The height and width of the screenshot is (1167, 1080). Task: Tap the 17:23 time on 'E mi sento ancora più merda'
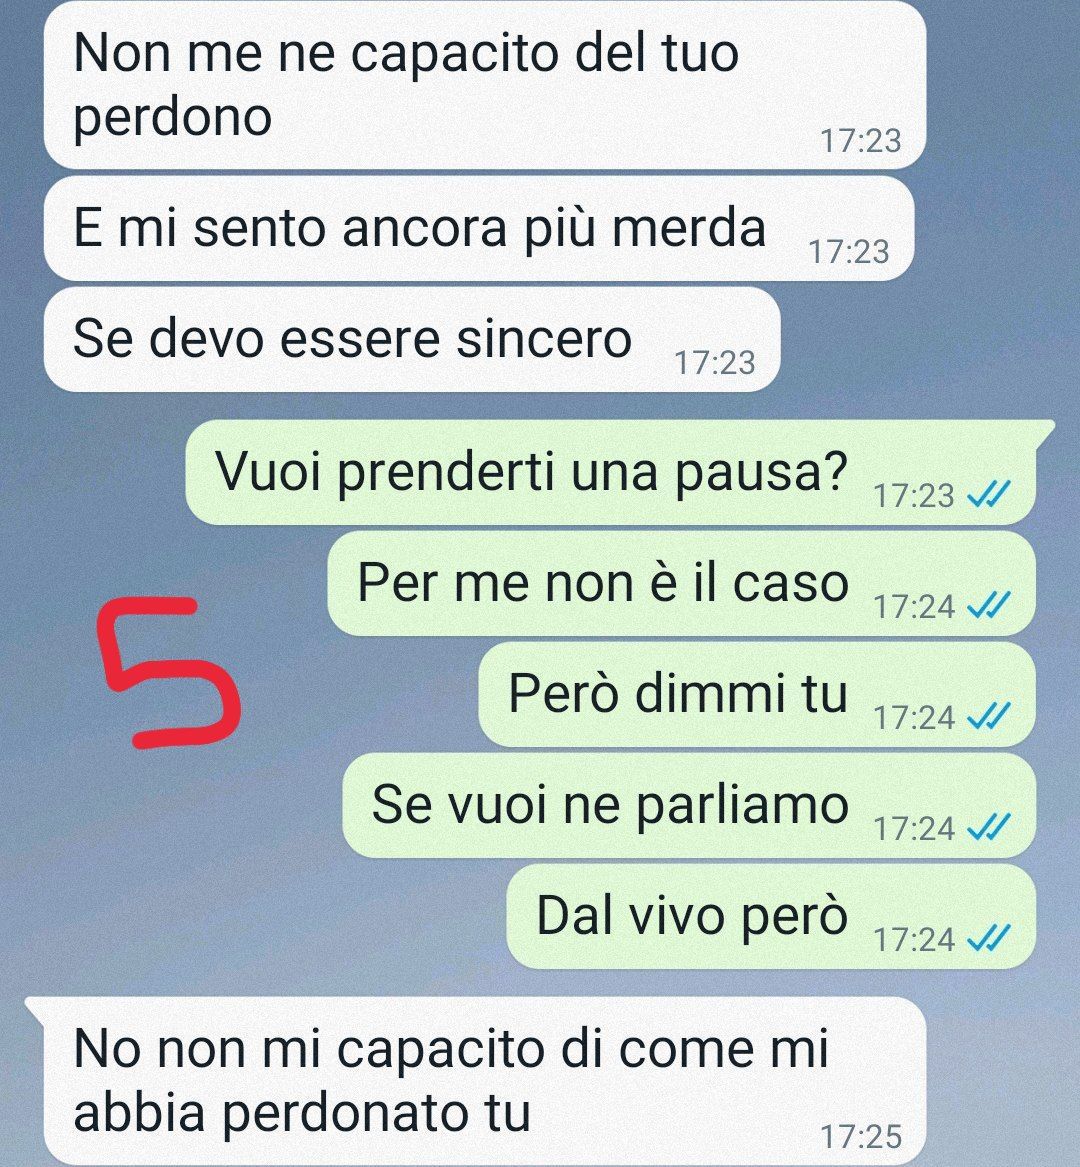849,252
